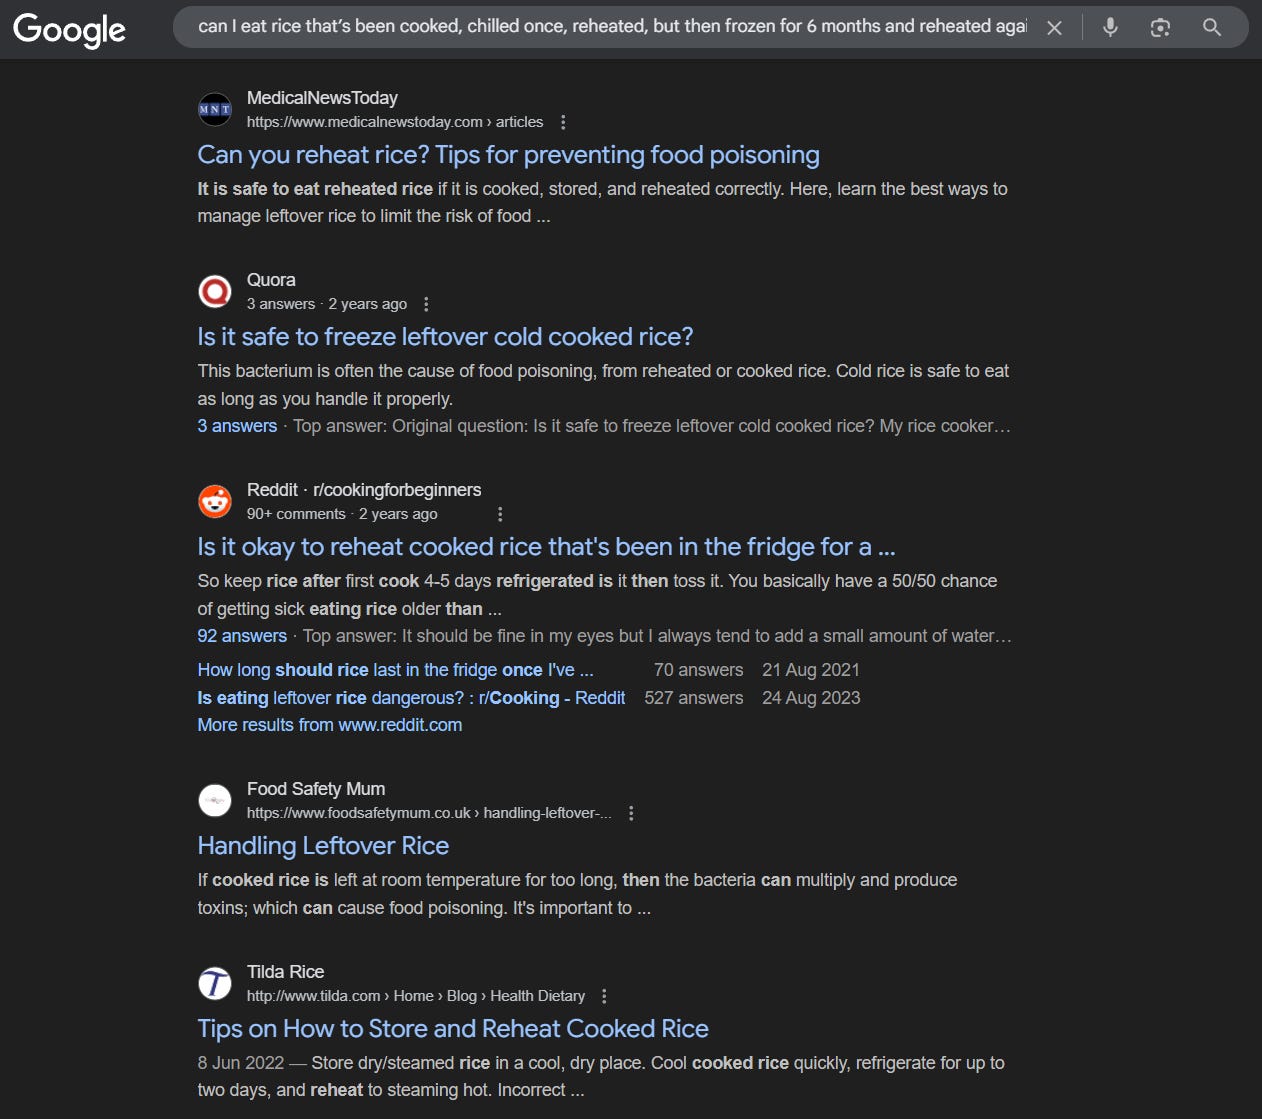Open more options for MedicalNewsToday result
This screenshot has width=1262, height=1119.
(x=563, y=122)
